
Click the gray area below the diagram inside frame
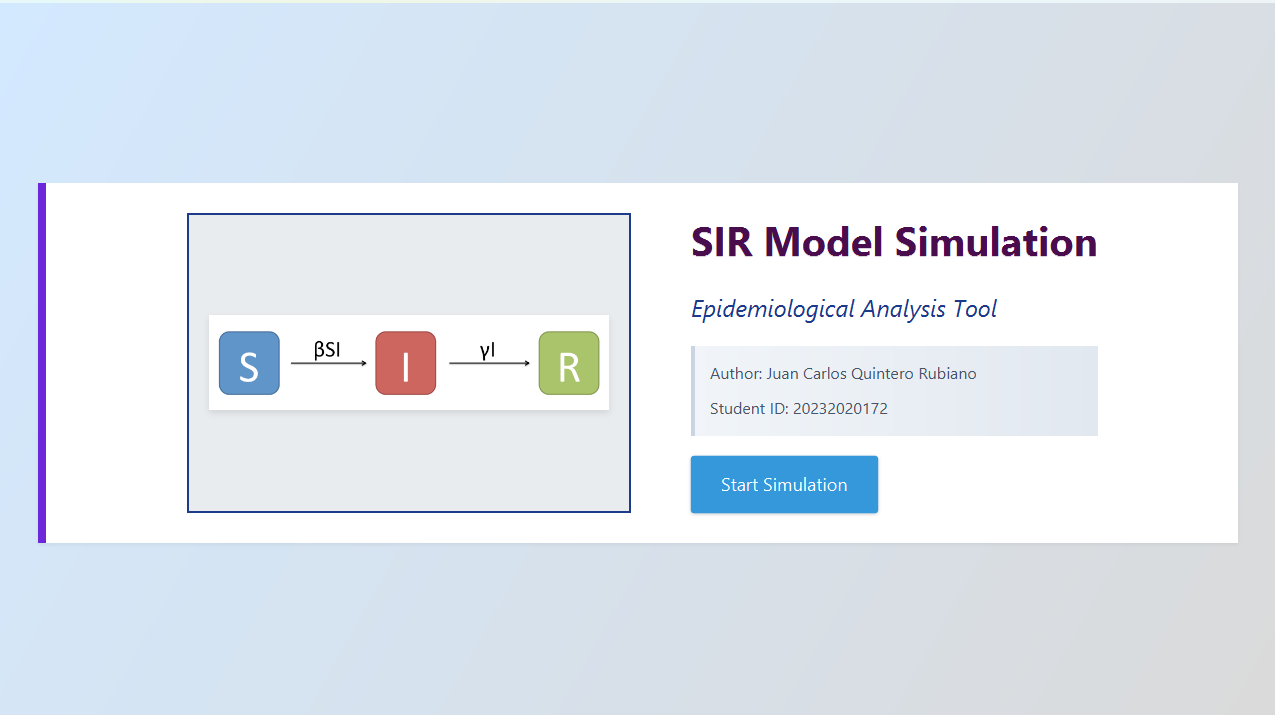(409, 460)
